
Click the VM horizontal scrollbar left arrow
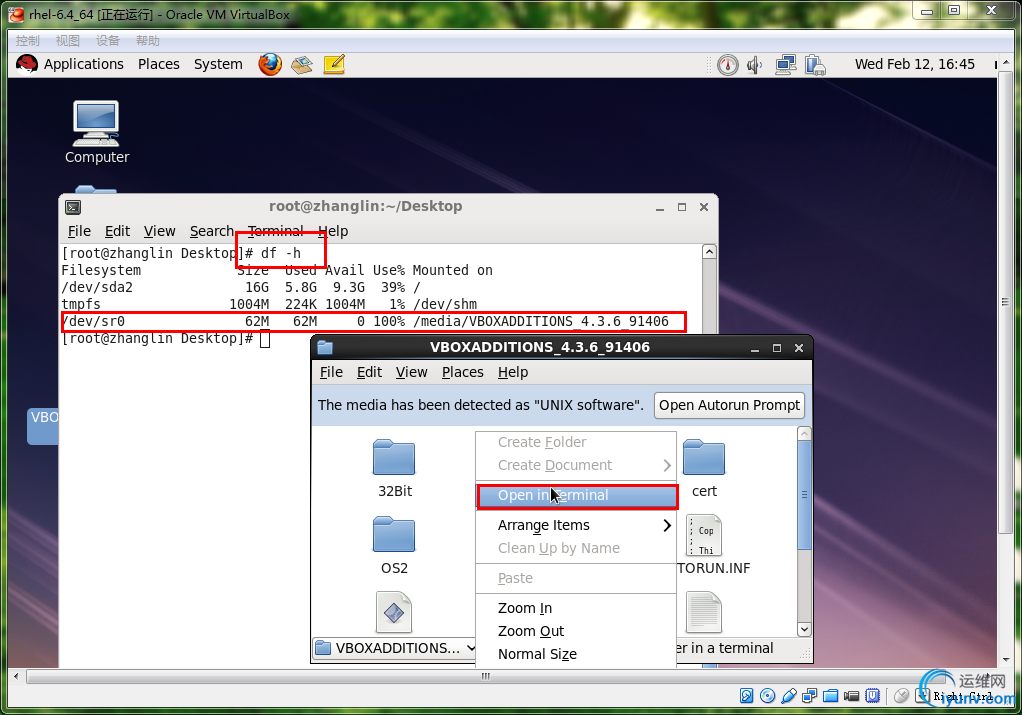coord(16,677)
